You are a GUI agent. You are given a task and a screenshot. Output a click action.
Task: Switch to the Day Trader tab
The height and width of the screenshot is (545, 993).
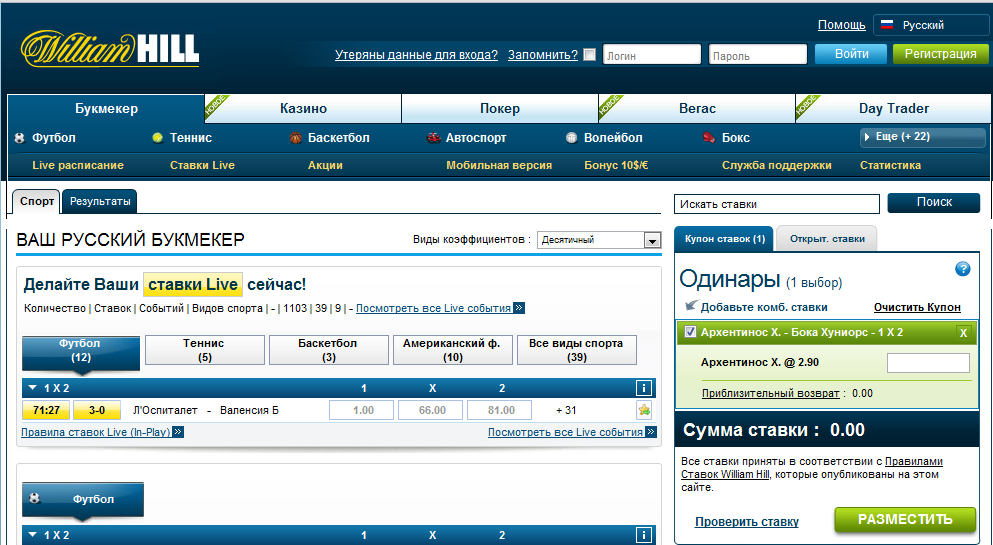point(894,109)
